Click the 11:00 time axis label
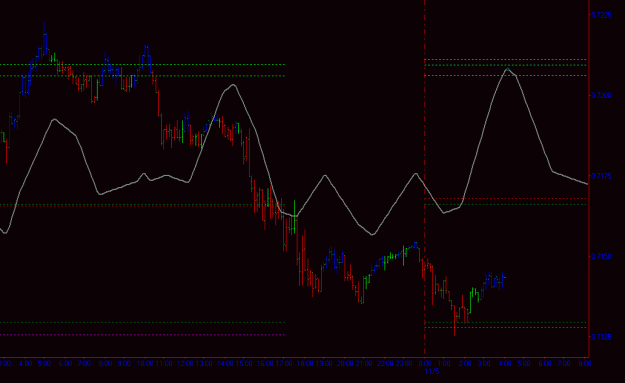625x383 pixels. pyautogui.click(x=164, y=363)
